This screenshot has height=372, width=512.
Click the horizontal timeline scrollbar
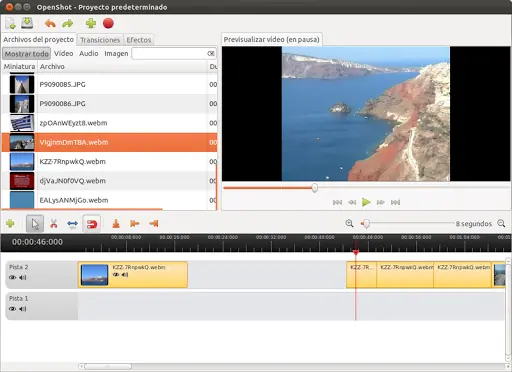point(108,366)
